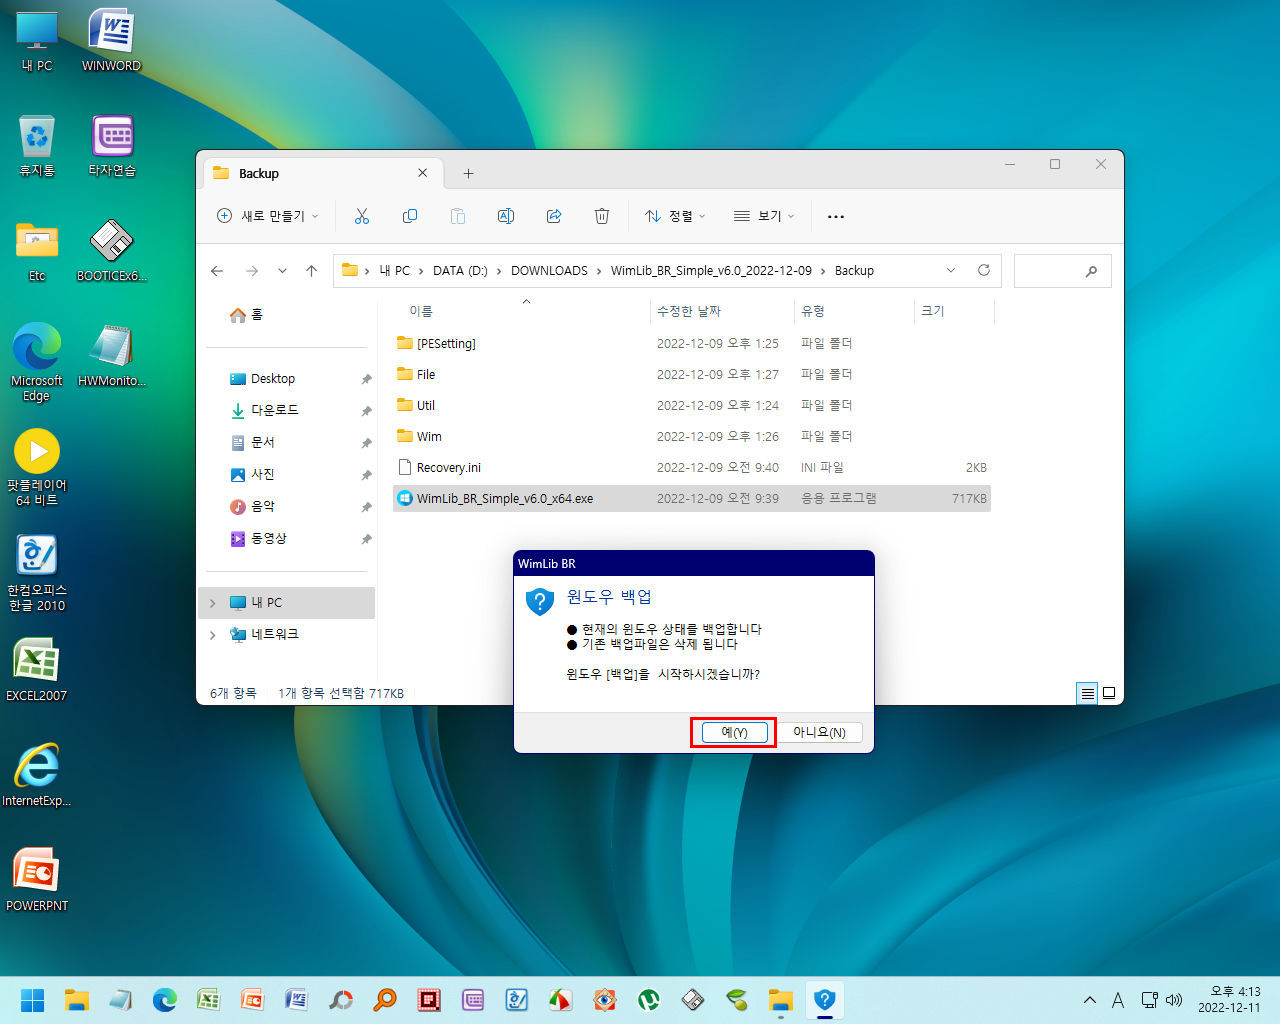Click the volume speaker icon in system tray
The height and width of the screenshot is (1024, 1280).
1174,999
